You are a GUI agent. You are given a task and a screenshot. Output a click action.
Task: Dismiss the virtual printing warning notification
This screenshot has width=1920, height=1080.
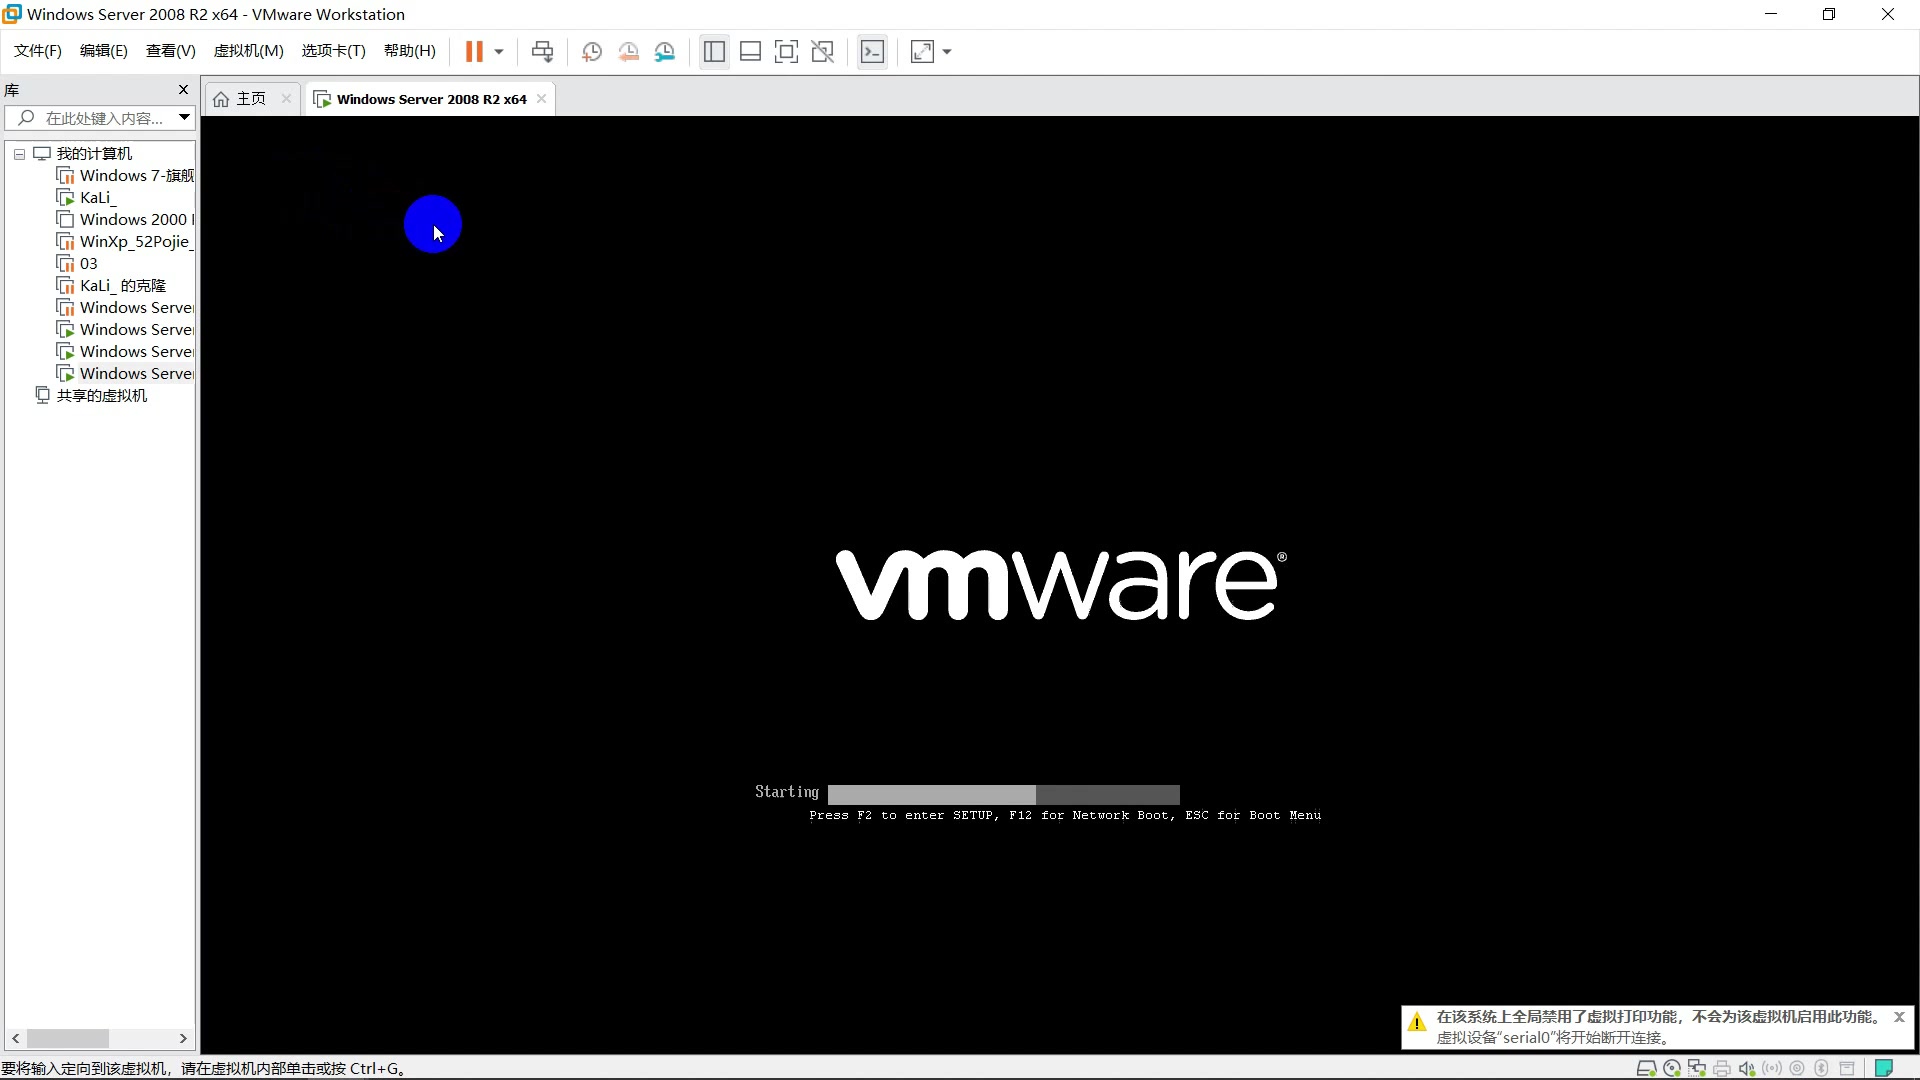pyautogui.click(x=1899, y=1017)
